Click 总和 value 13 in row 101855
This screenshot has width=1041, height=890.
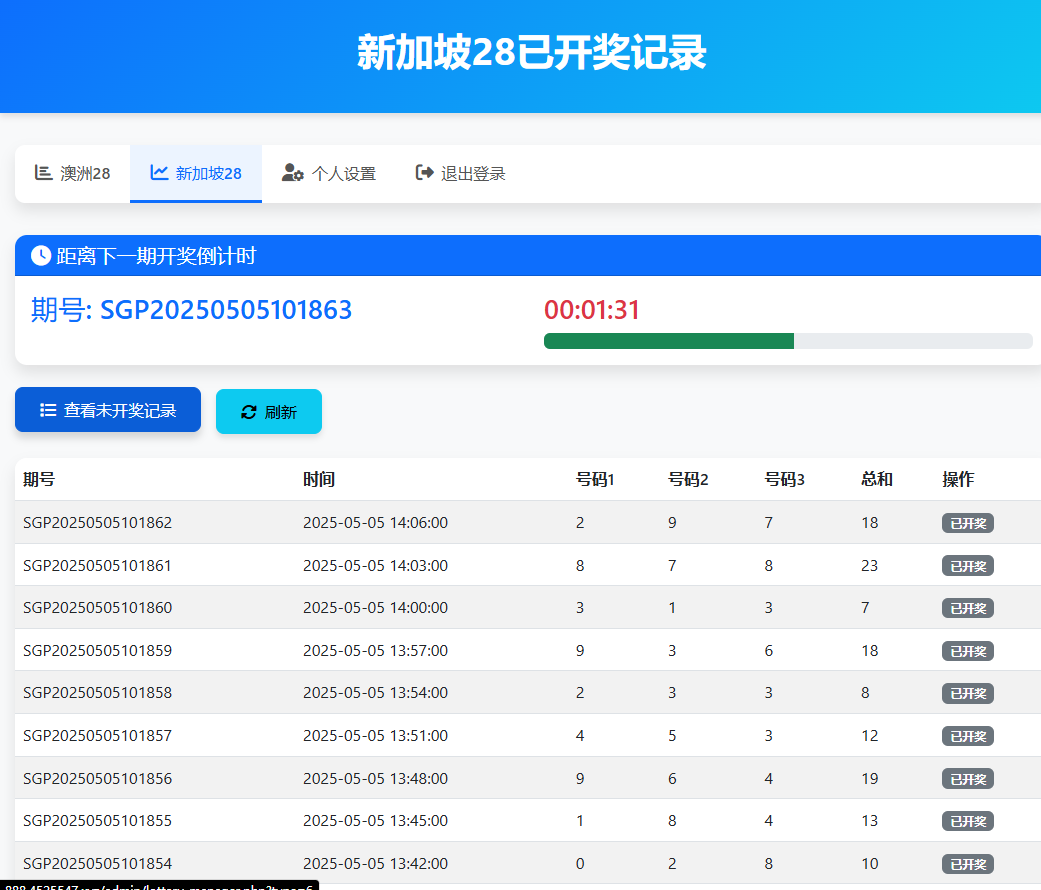(x=870, y=820)
